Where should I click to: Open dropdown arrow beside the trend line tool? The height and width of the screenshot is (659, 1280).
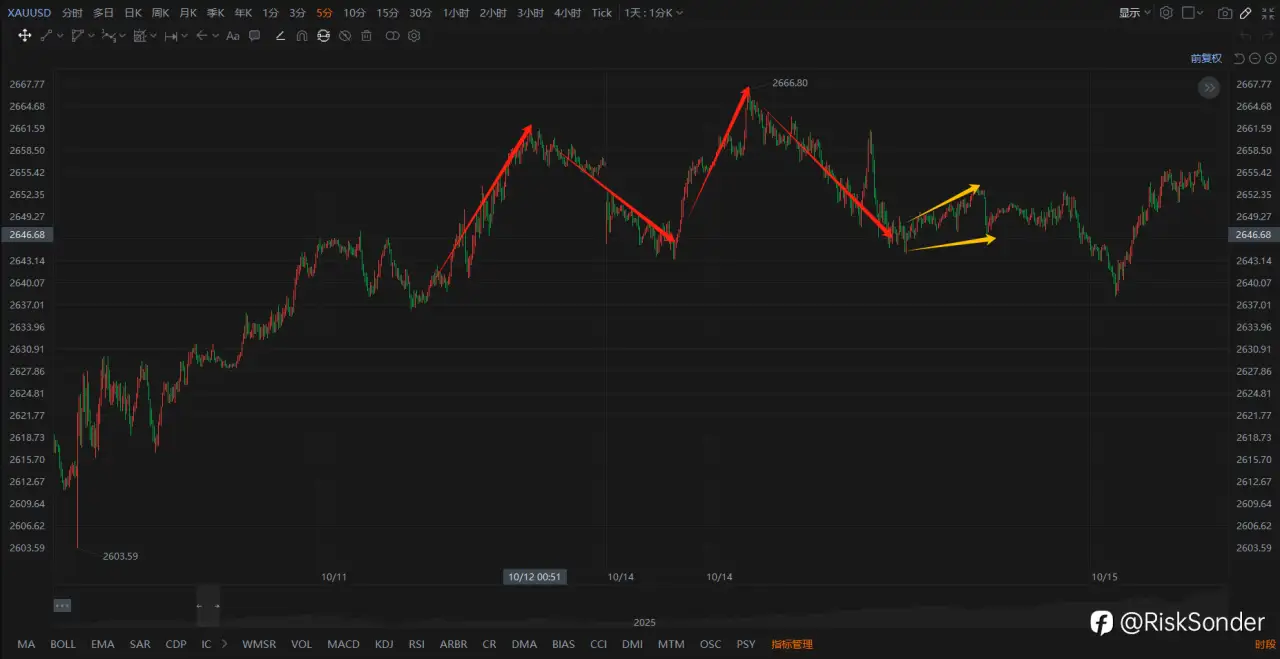(x=60, y=35)
